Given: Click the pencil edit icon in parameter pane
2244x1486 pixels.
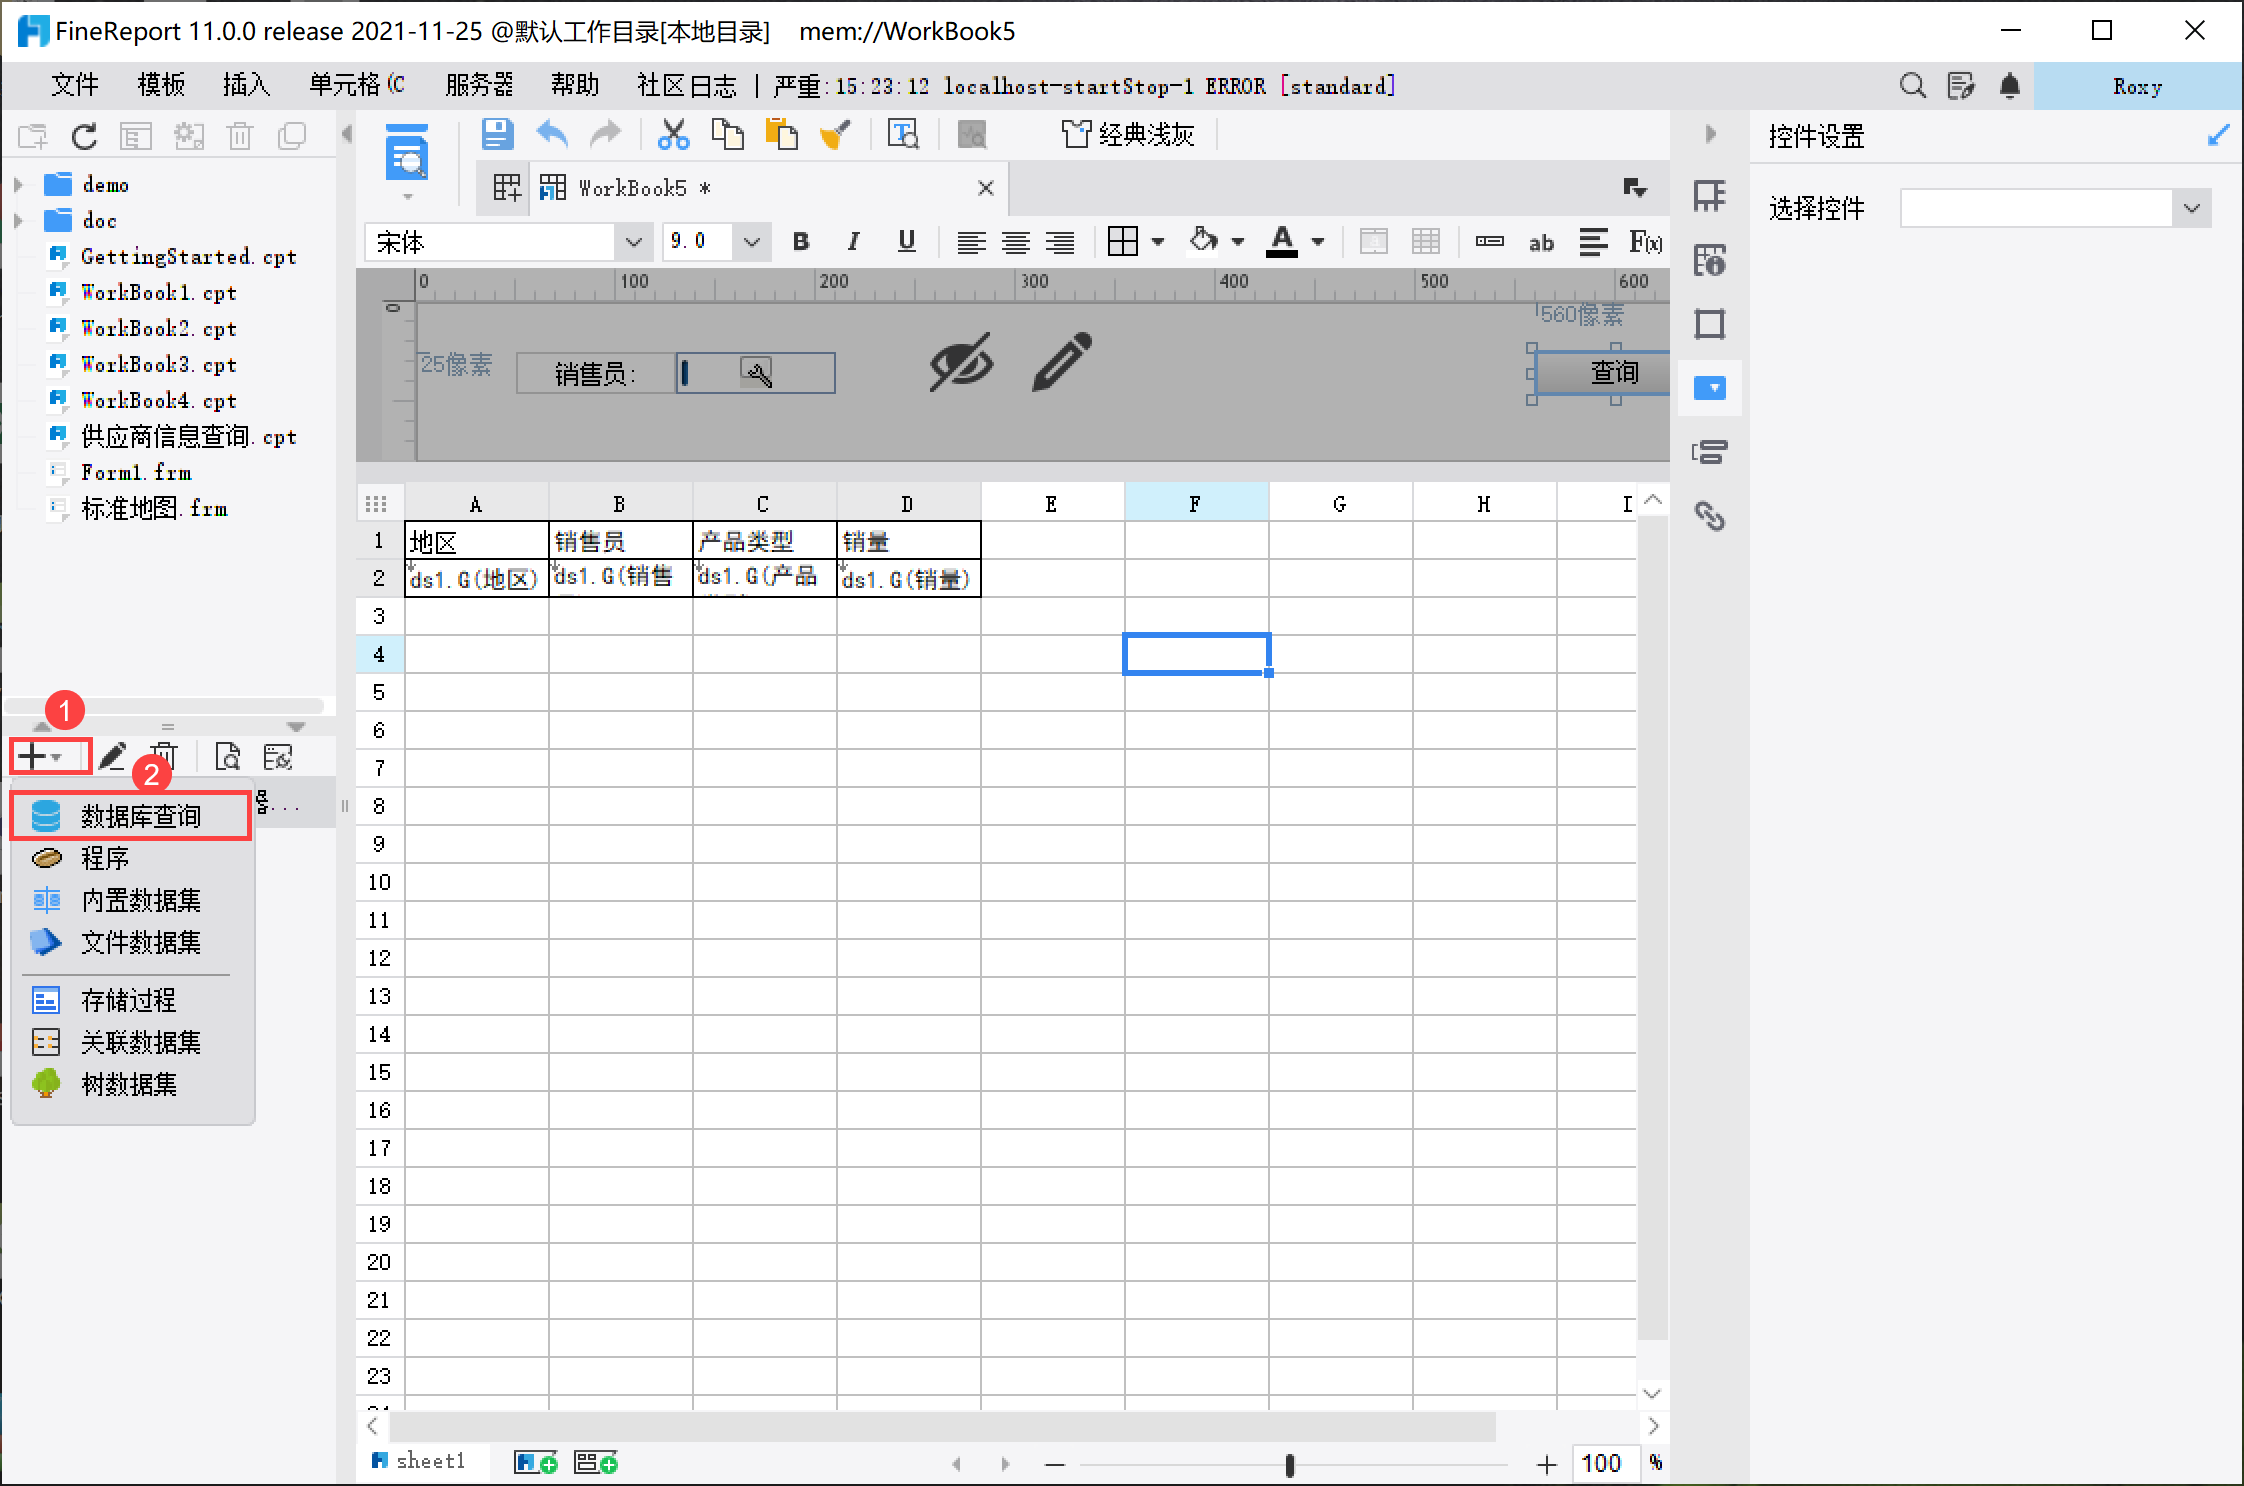Looking at the screenshot, I should click(x=1062, y=362).
